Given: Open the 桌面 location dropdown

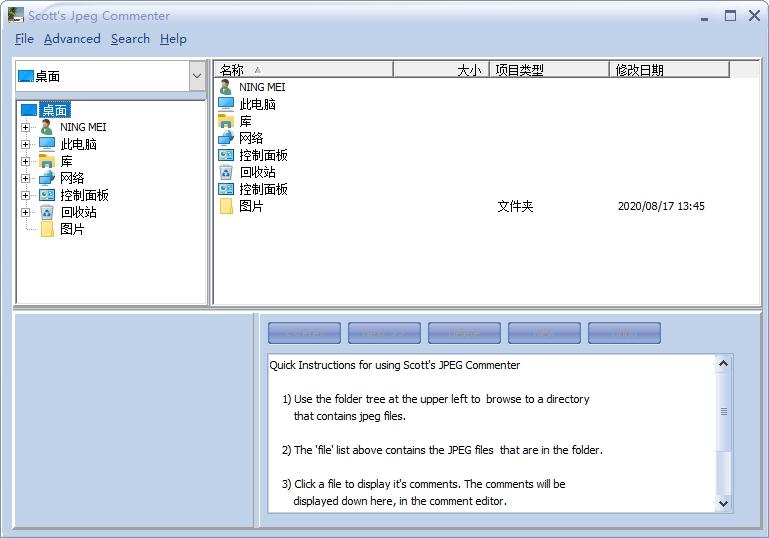Looking at the screenshot, I should [x=196, y=76].
